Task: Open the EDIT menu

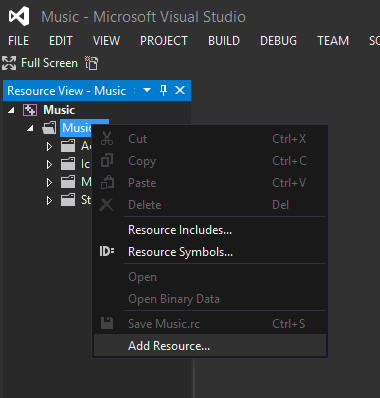Action: [x=61, y=41]
